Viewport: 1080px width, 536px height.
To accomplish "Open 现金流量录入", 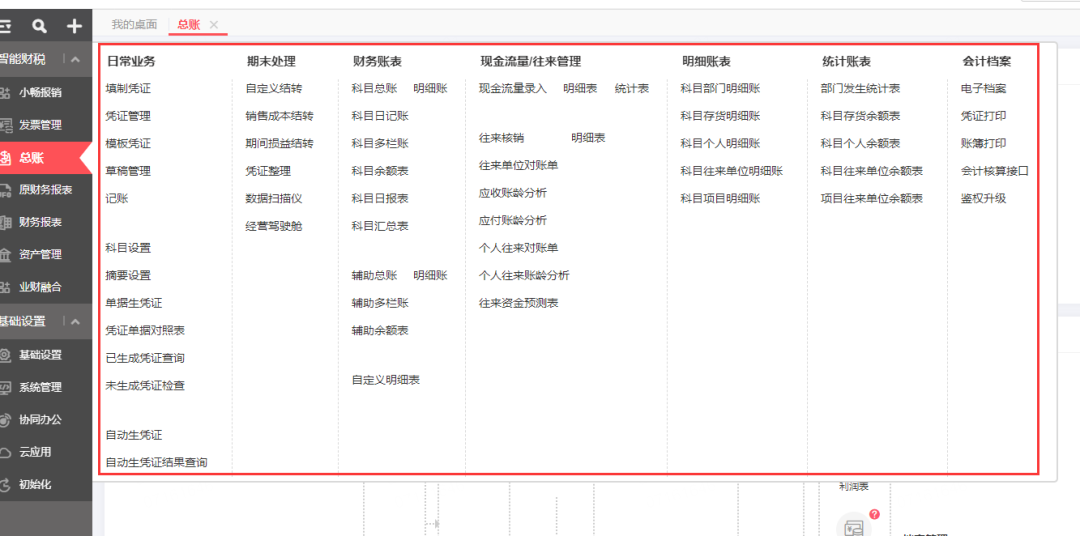I will click(x=513, y=88).
